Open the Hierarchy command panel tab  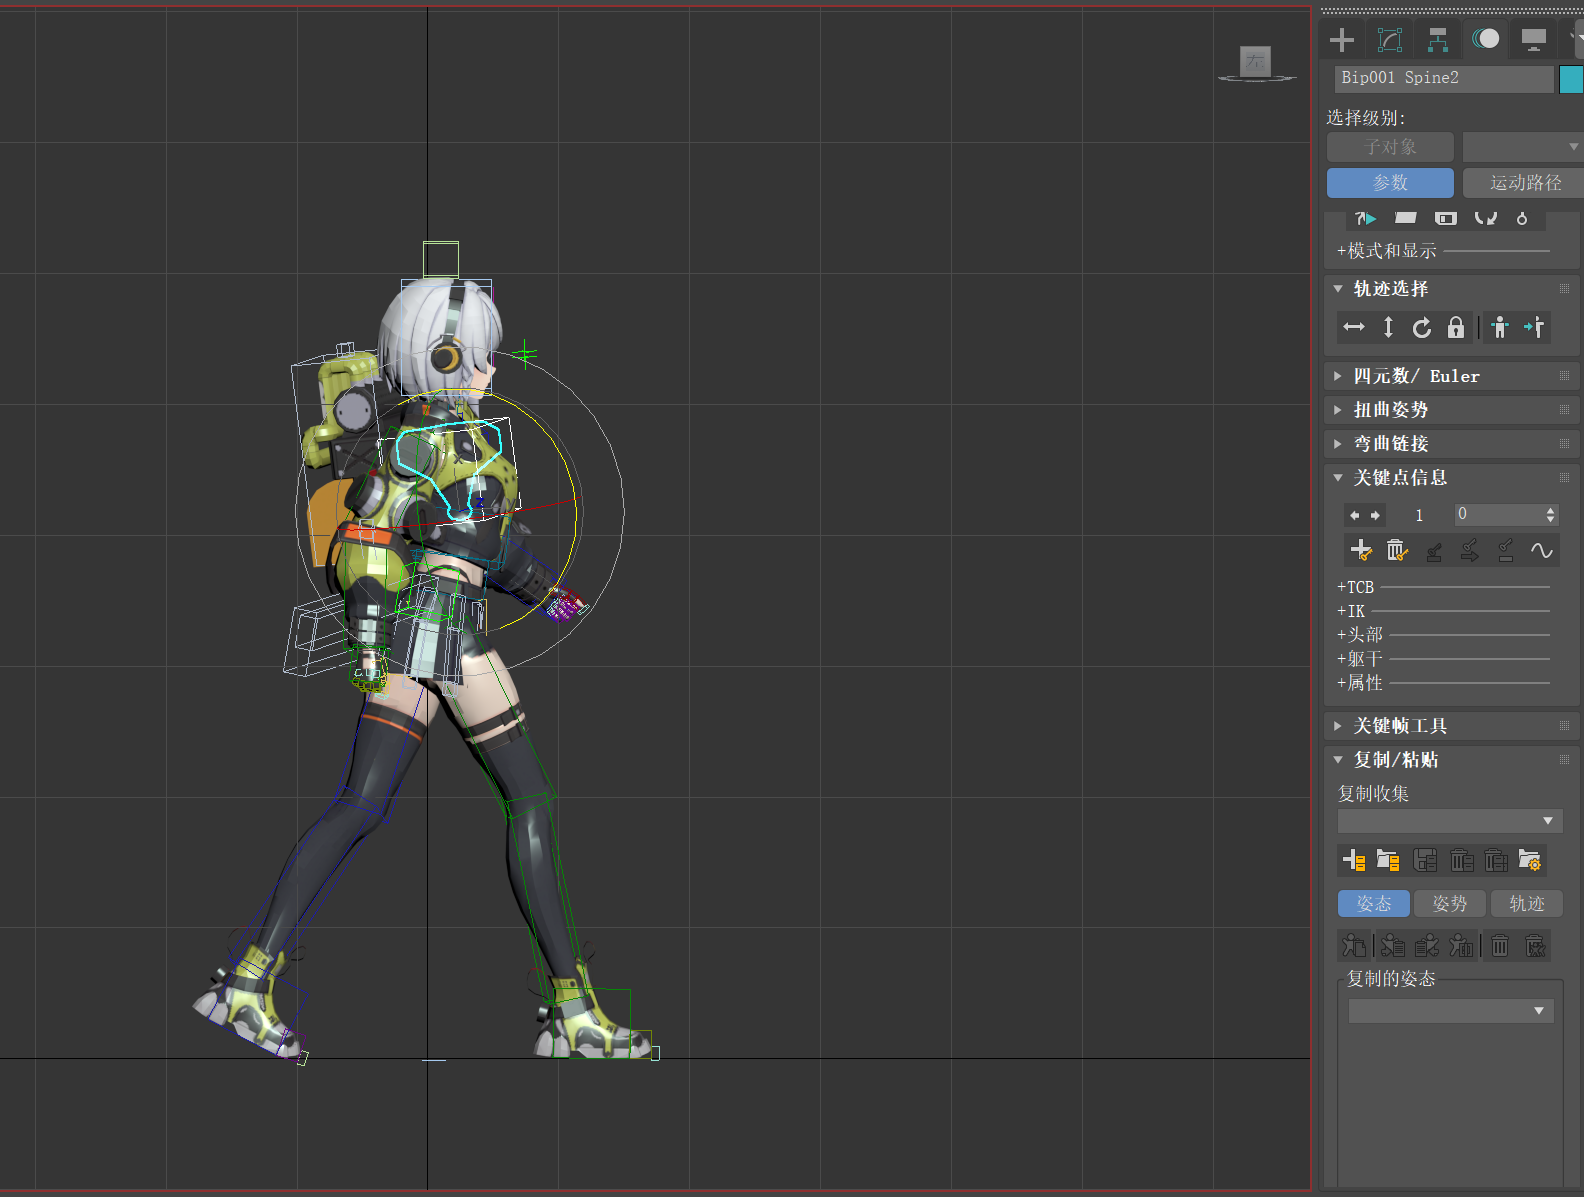click(1438, 40)
